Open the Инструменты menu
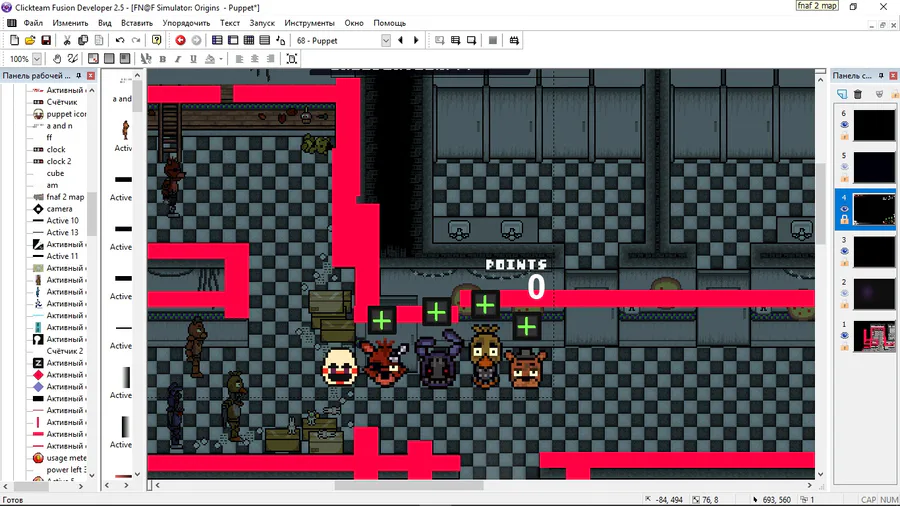 pyautogui.click(x=309, y=23)
